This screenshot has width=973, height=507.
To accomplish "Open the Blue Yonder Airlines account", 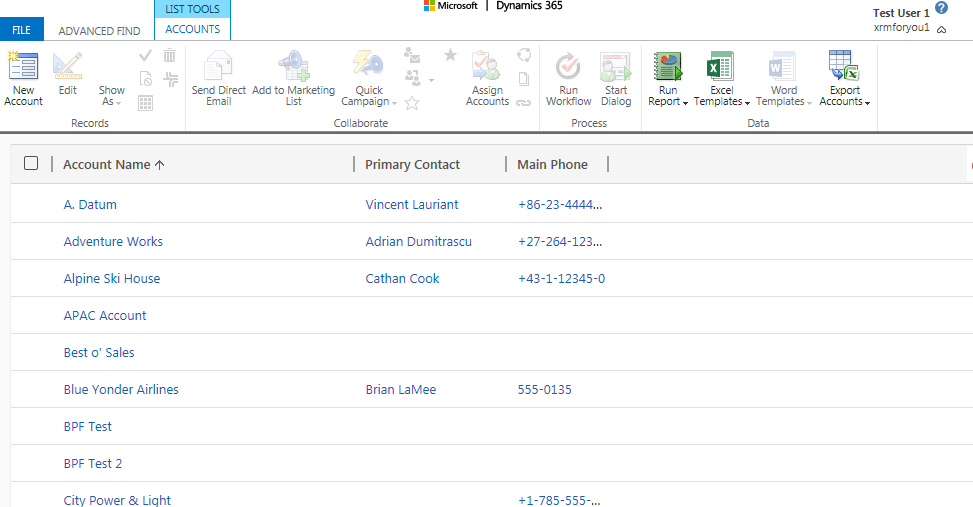I will coord(121,389).
